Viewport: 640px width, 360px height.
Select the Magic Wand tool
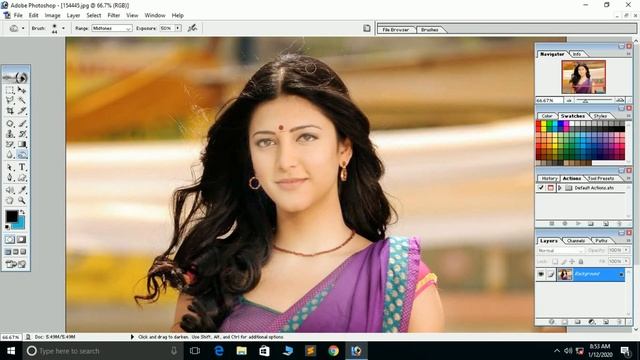[22, 100]
